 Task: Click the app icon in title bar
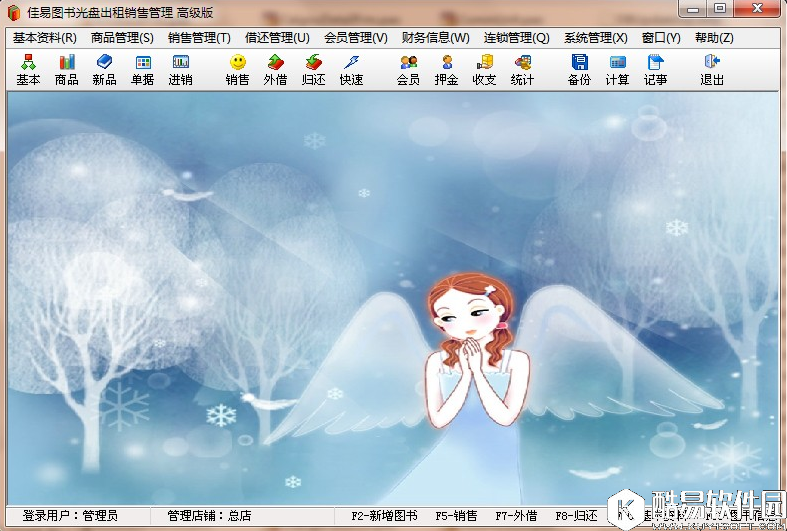tap(14, 13)
